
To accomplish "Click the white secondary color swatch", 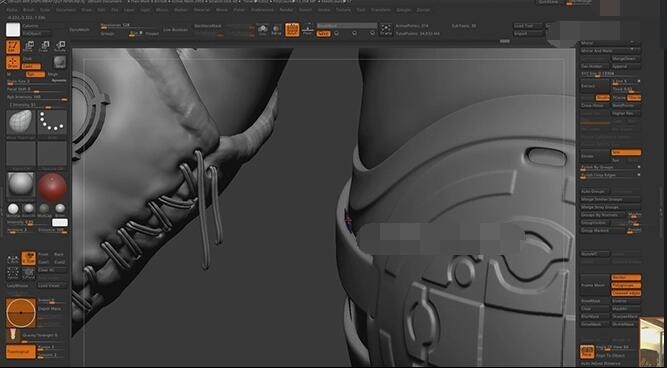I will click(60, 223).
